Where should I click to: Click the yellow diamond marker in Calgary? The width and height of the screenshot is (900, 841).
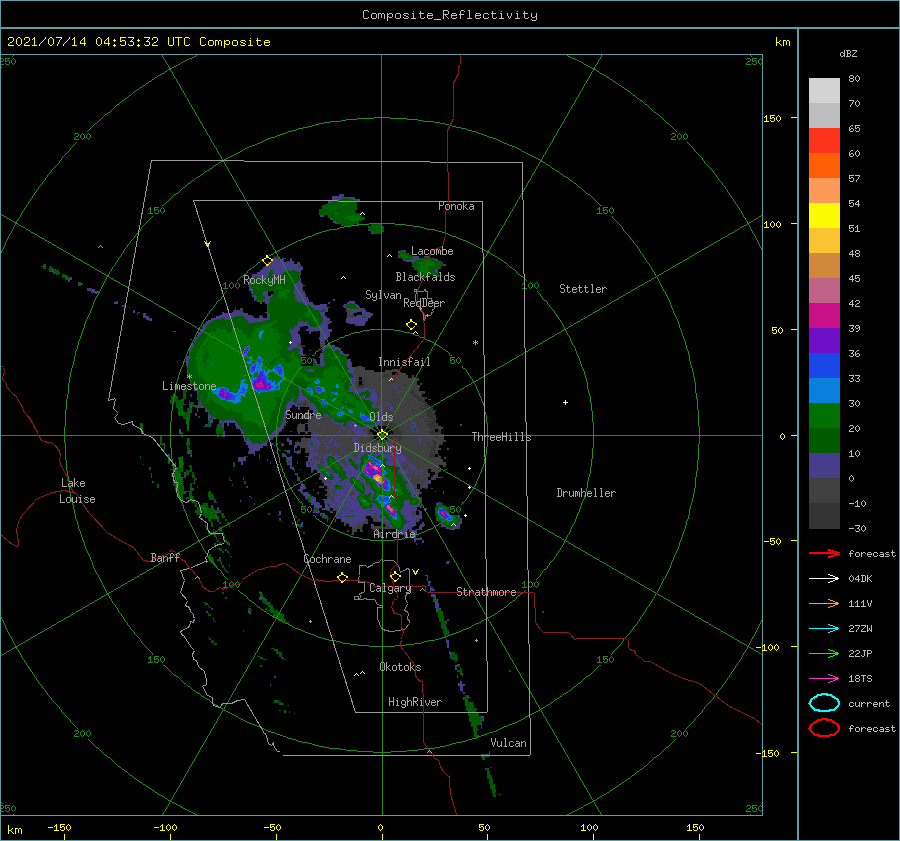point(395,576)
